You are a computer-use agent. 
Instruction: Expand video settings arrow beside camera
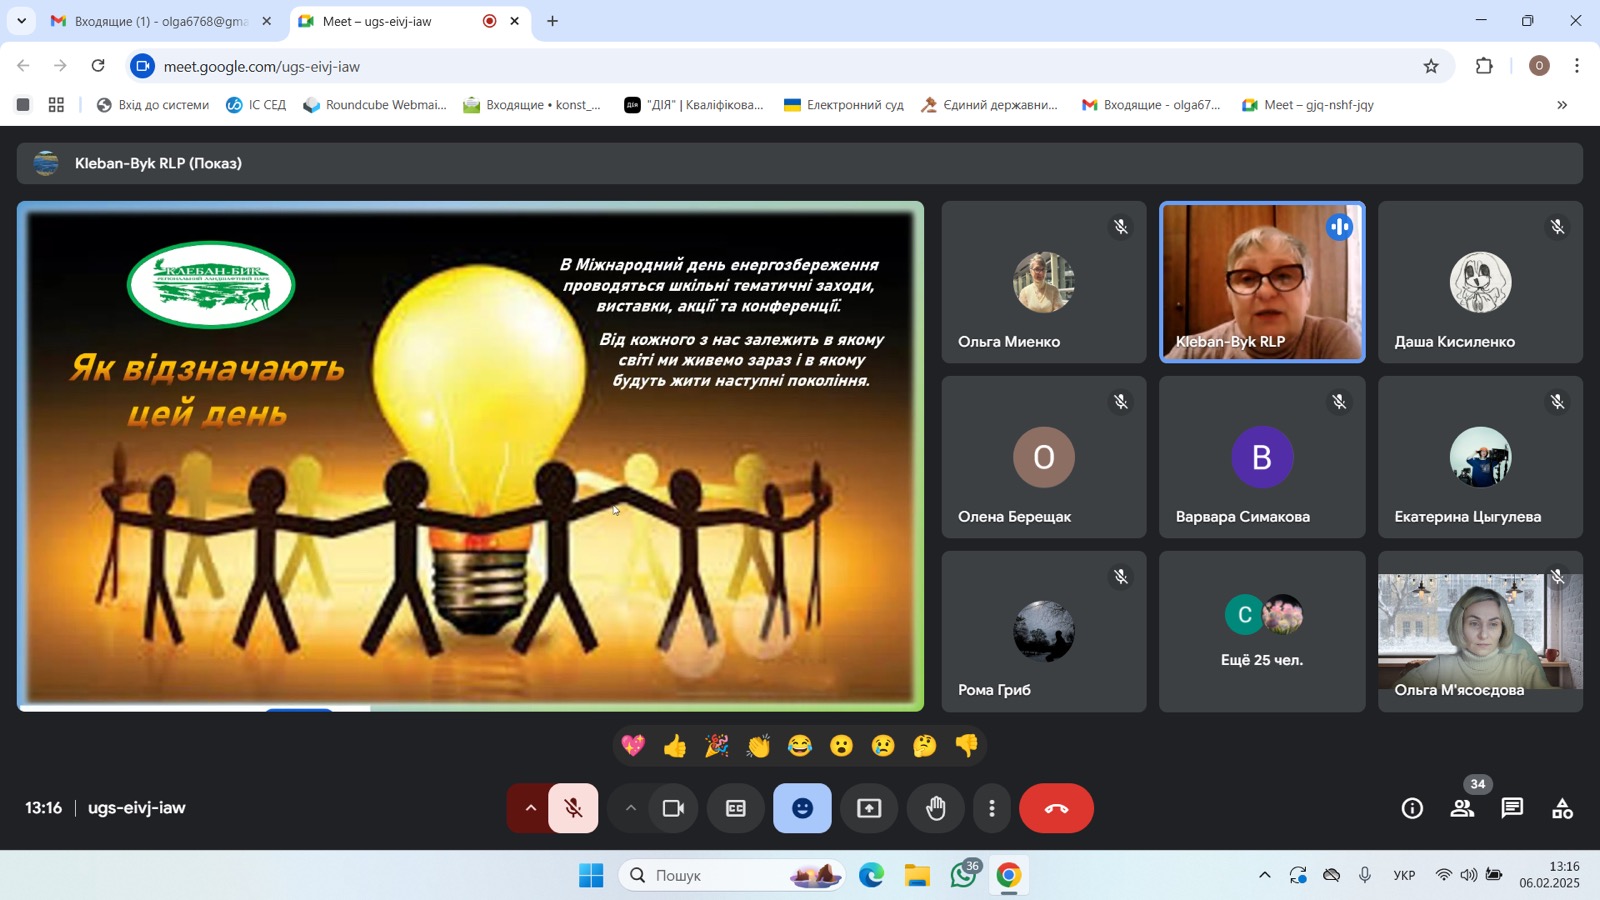630,808
